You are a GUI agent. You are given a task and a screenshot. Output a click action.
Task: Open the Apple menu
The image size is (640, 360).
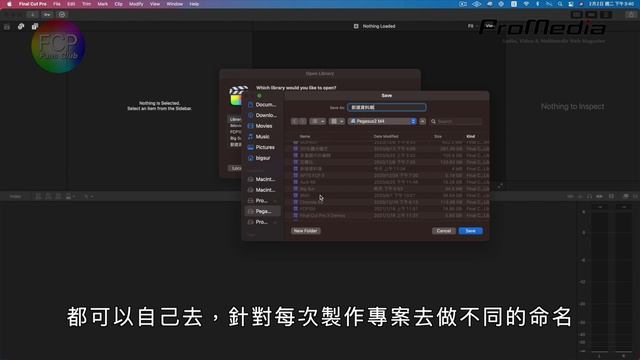(9, 4)
